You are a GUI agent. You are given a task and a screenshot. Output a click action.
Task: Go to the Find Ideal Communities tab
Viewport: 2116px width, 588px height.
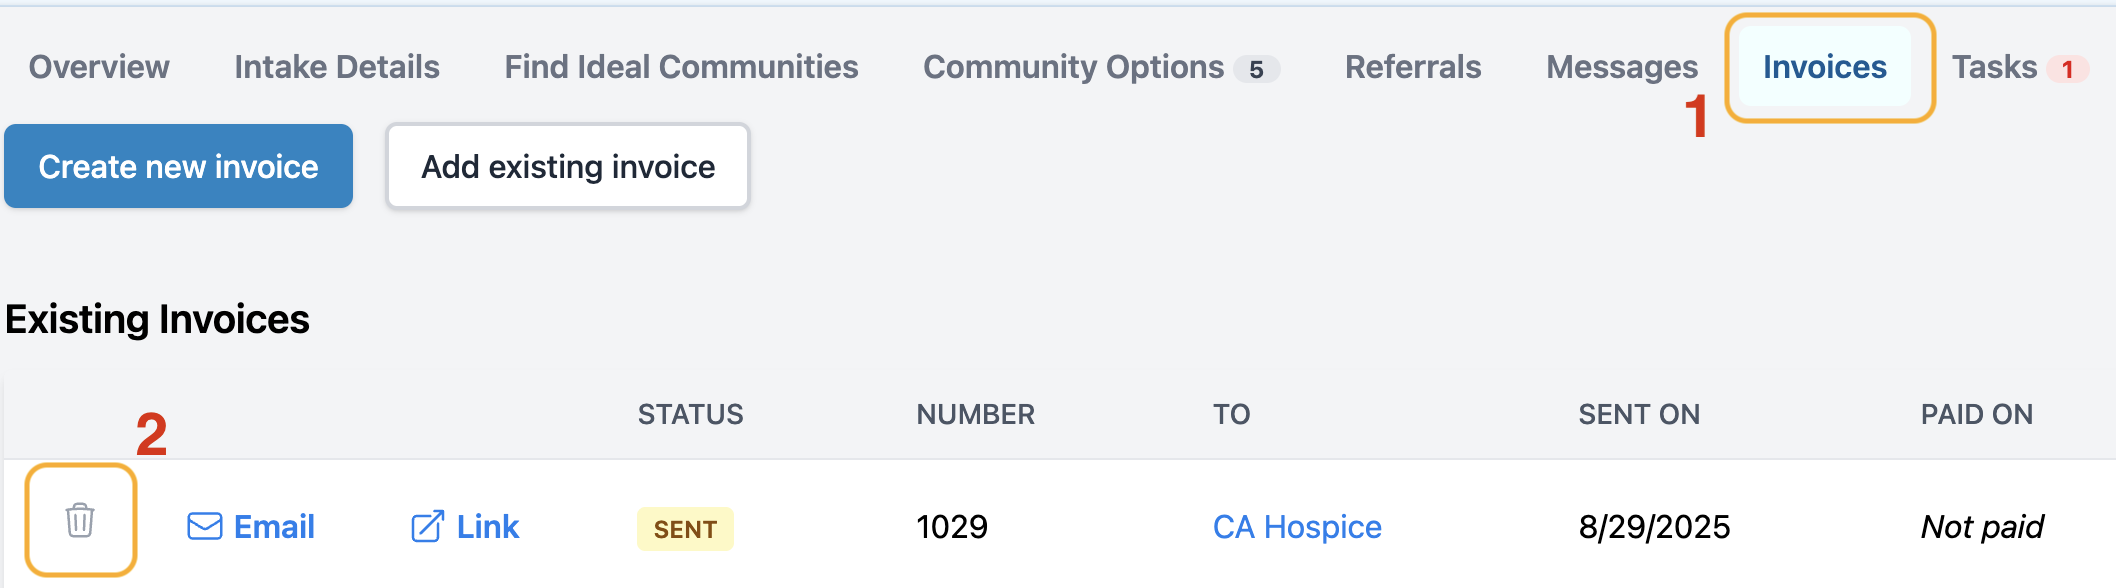(x=681, y=67)
